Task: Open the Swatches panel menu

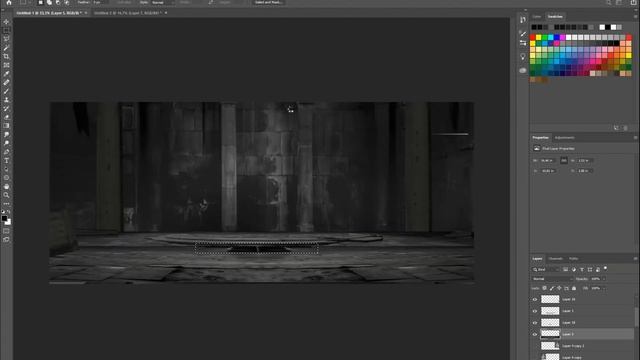Action: click(635, 17)
